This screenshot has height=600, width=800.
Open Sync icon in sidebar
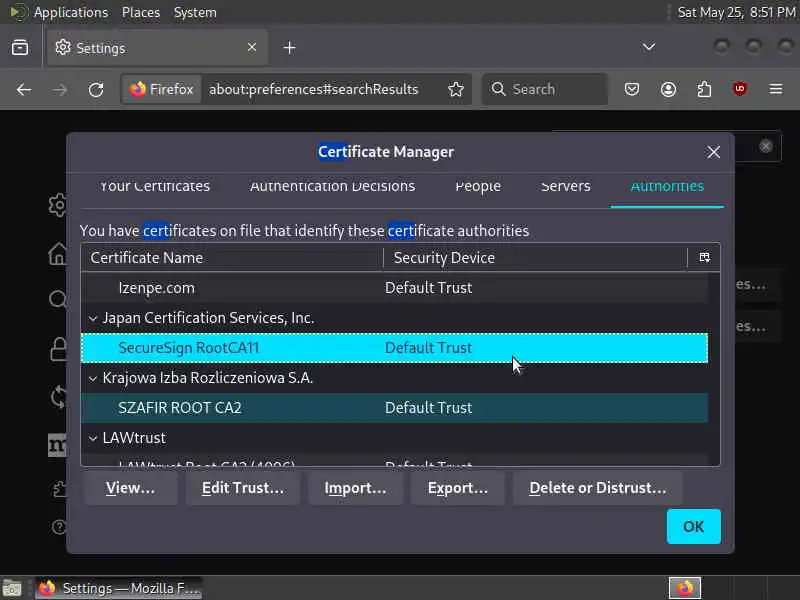[58, 397]
